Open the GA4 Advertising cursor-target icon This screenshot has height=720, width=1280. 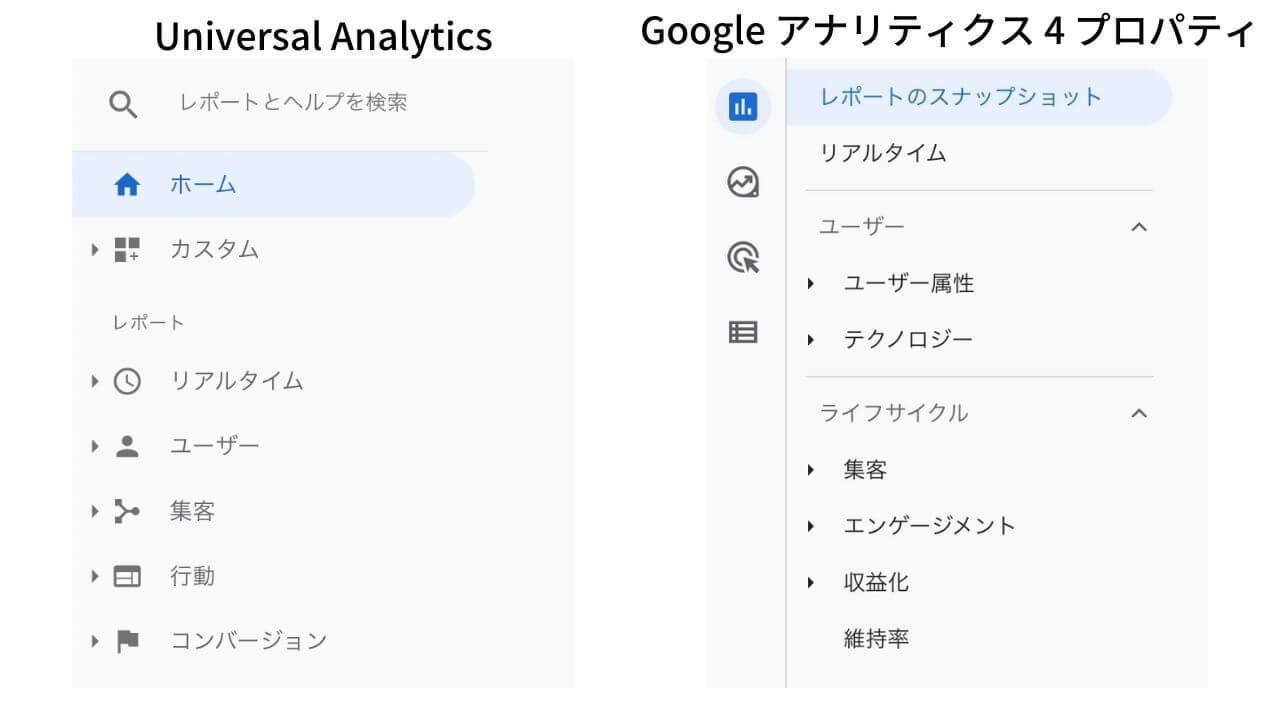click(x=743, y=258)
